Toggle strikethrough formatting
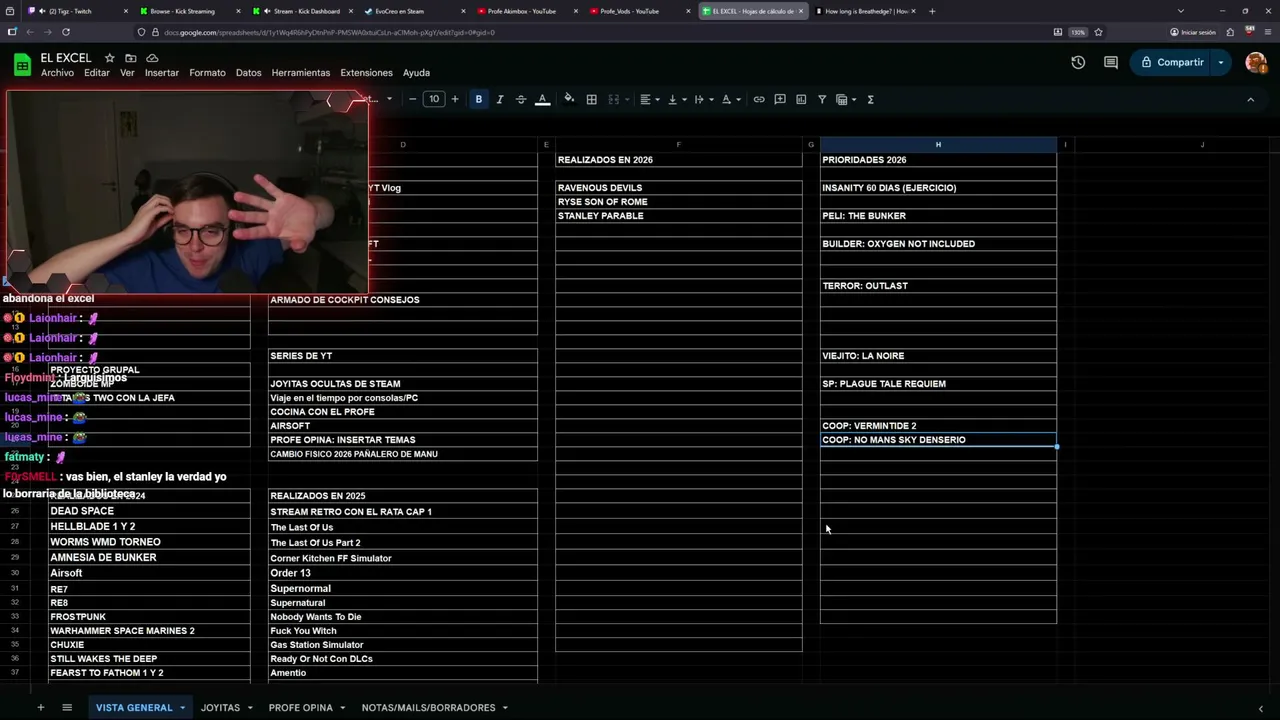This screenshot has height=720, width=1280. (521, 99)
